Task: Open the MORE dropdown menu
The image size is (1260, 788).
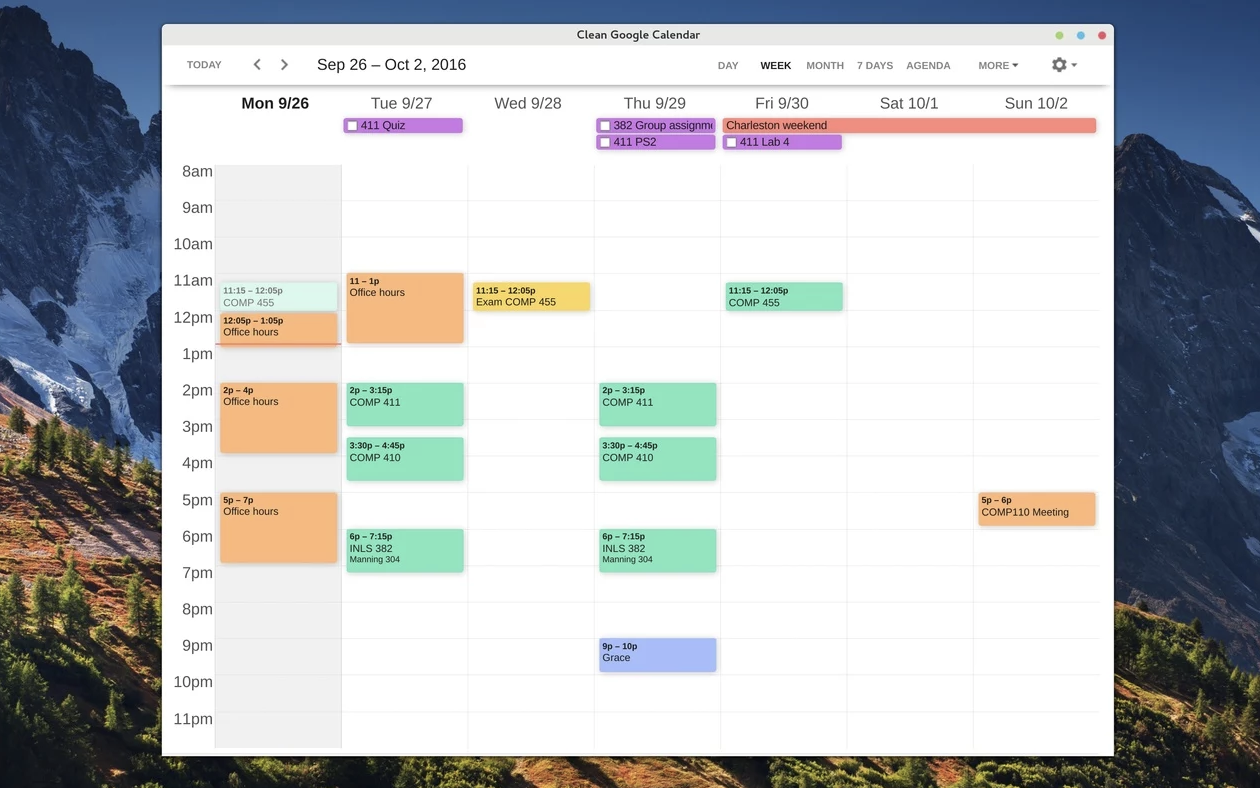Action: [x=997, y=64]
